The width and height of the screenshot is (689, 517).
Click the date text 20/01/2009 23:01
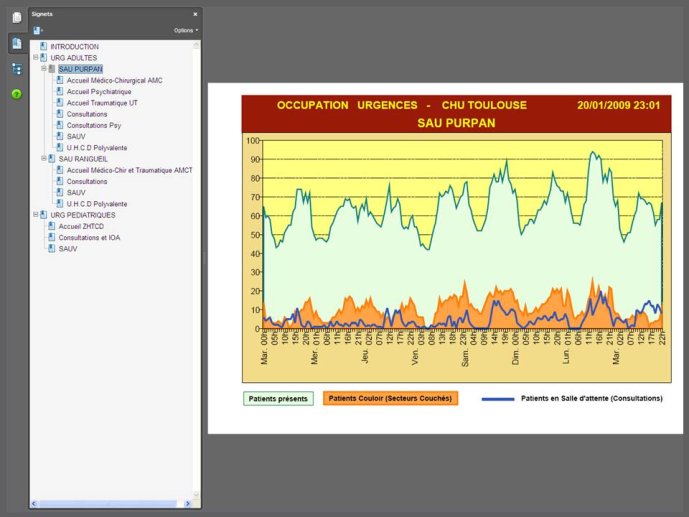click(618, 105)
